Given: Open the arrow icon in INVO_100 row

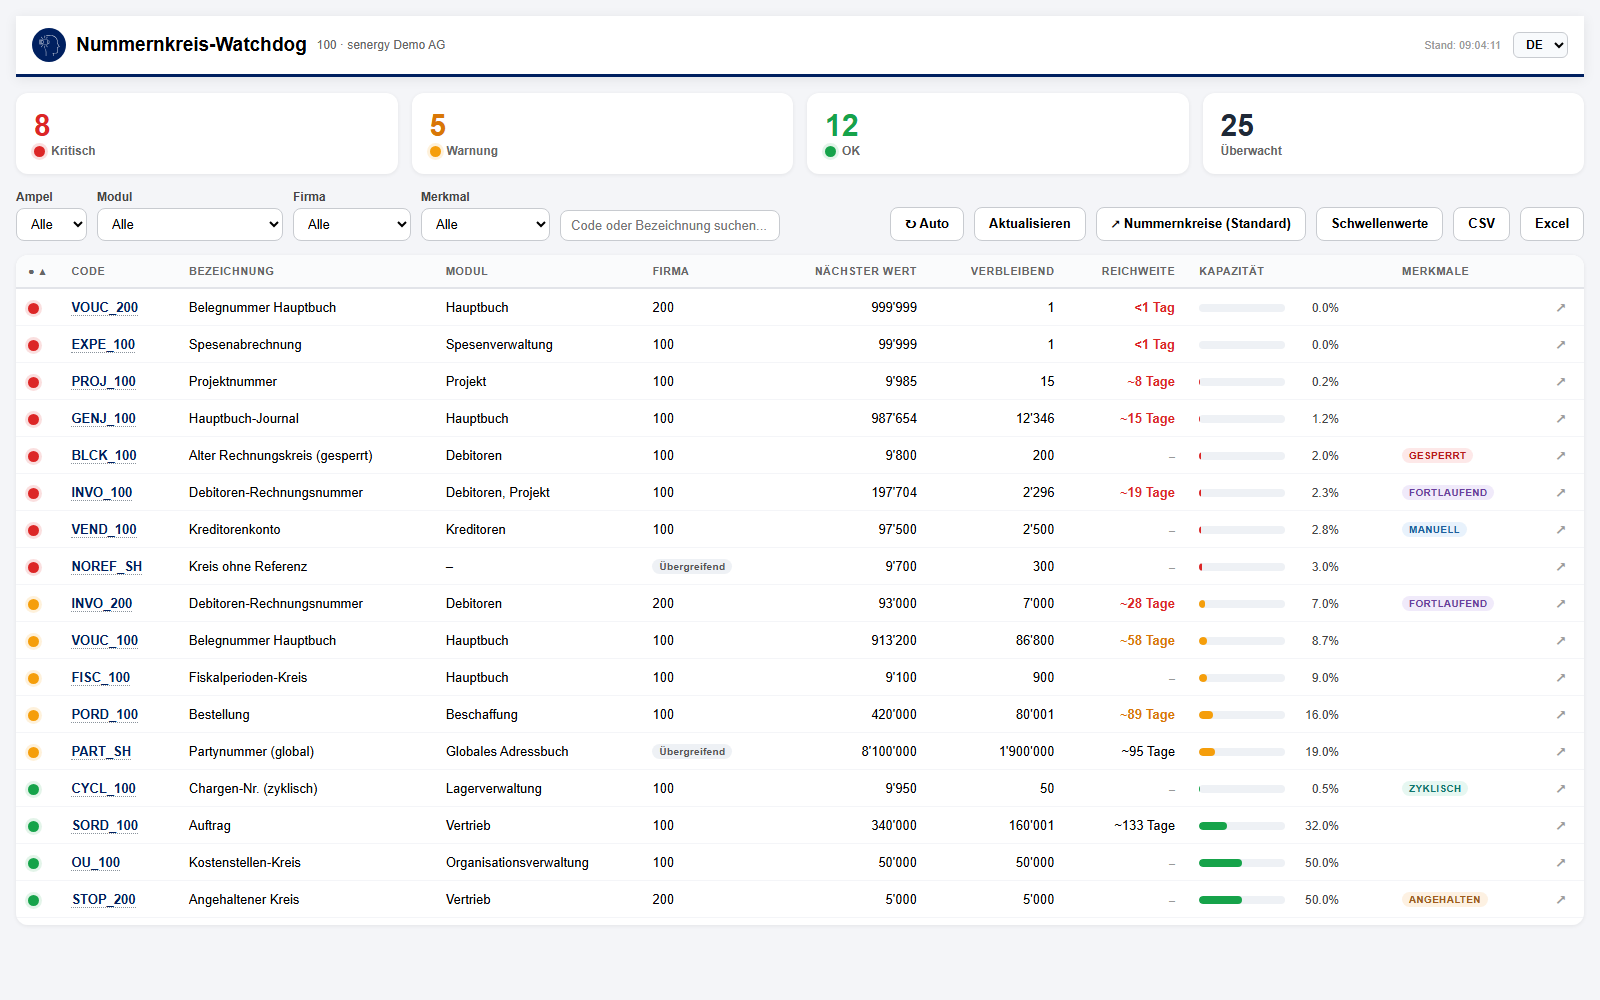Looking at the screenshot, I should tap(1560, 493).
